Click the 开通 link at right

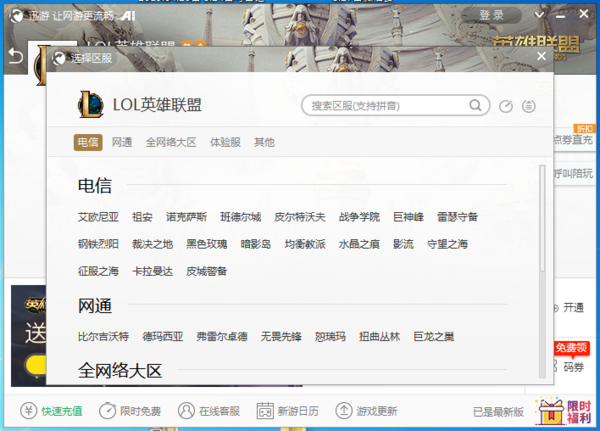pos(573,308)
